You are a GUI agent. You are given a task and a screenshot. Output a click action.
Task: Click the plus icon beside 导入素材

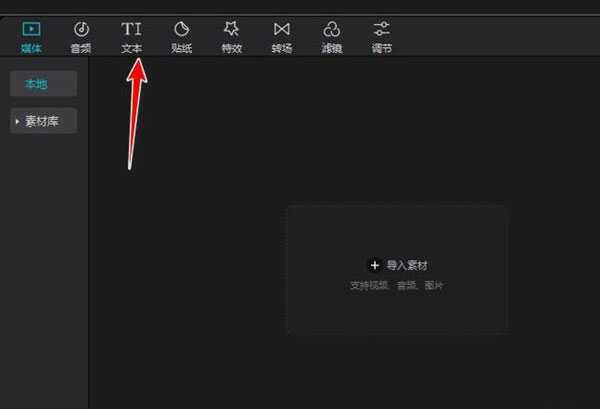[x=375, y=265]
